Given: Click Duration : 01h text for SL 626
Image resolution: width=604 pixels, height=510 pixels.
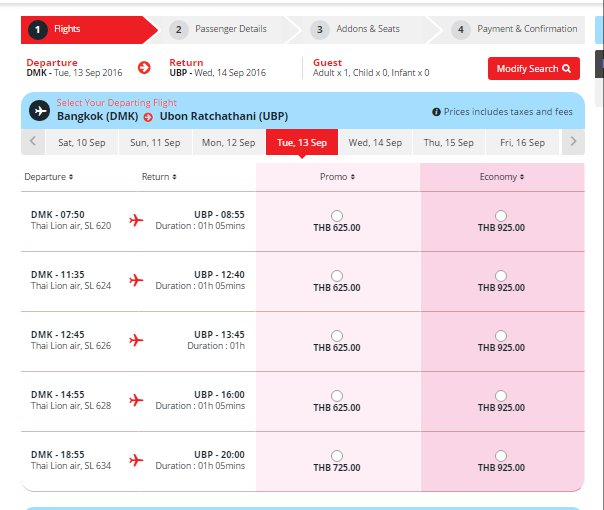Looking at the screenshot, I should (216, 346).
